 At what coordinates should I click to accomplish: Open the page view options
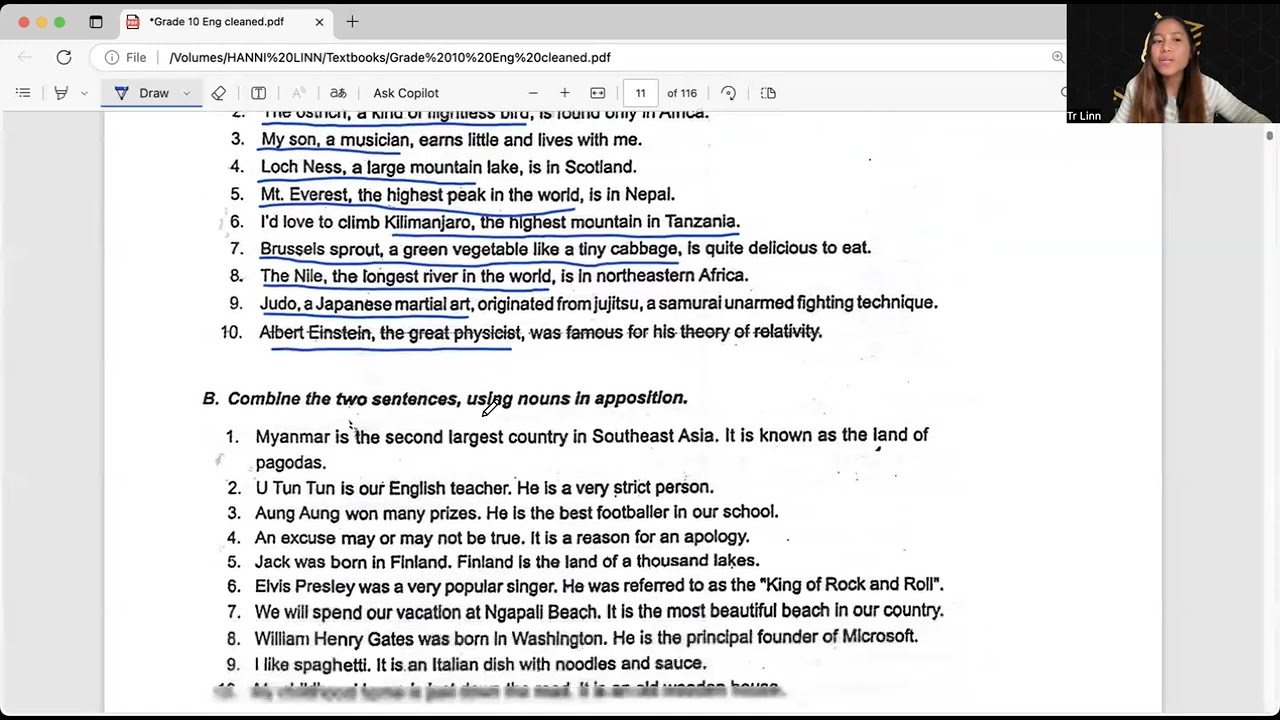point(768,93)
